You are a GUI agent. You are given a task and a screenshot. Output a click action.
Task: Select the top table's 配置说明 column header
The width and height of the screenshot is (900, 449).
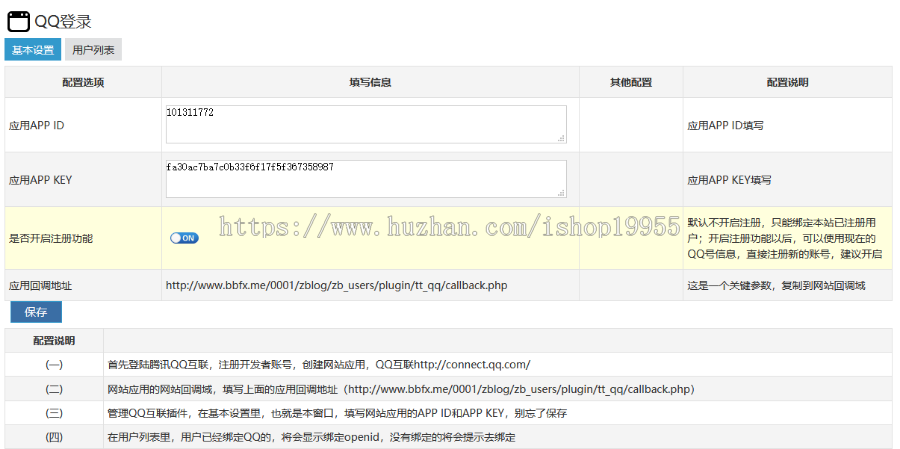tap(788, 83)
